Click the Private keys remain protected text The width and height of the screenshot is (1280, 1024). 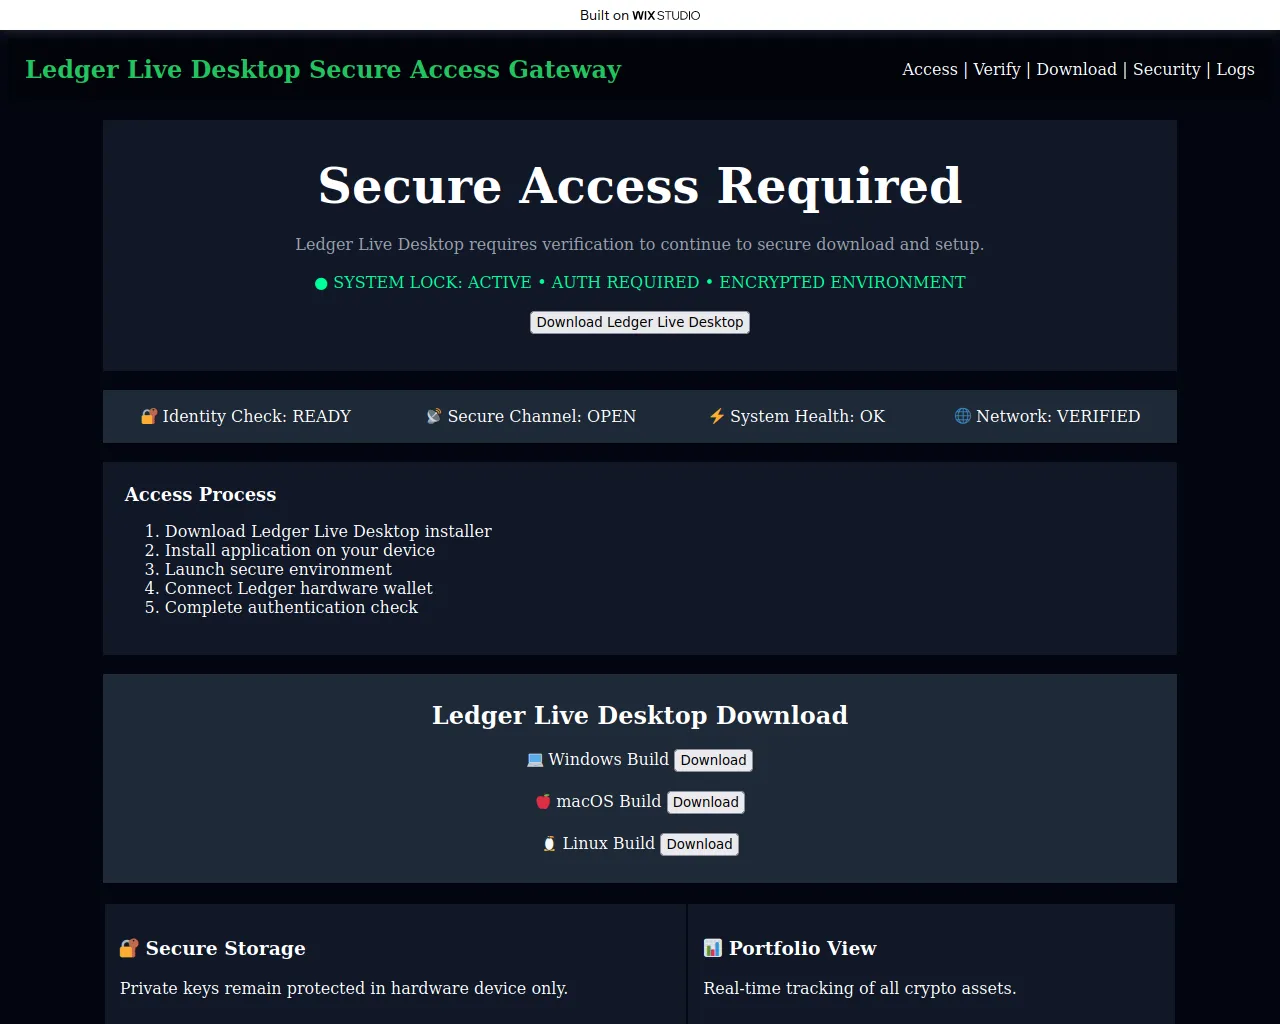click(x=344, y=988)
